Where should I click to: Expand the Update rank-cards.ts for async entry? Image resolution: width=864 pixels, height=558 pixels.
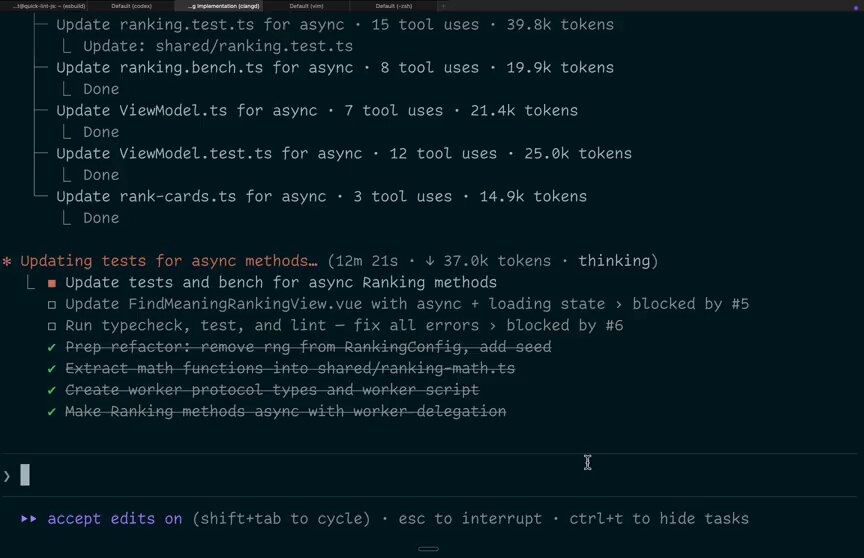(x=321, y=197)
